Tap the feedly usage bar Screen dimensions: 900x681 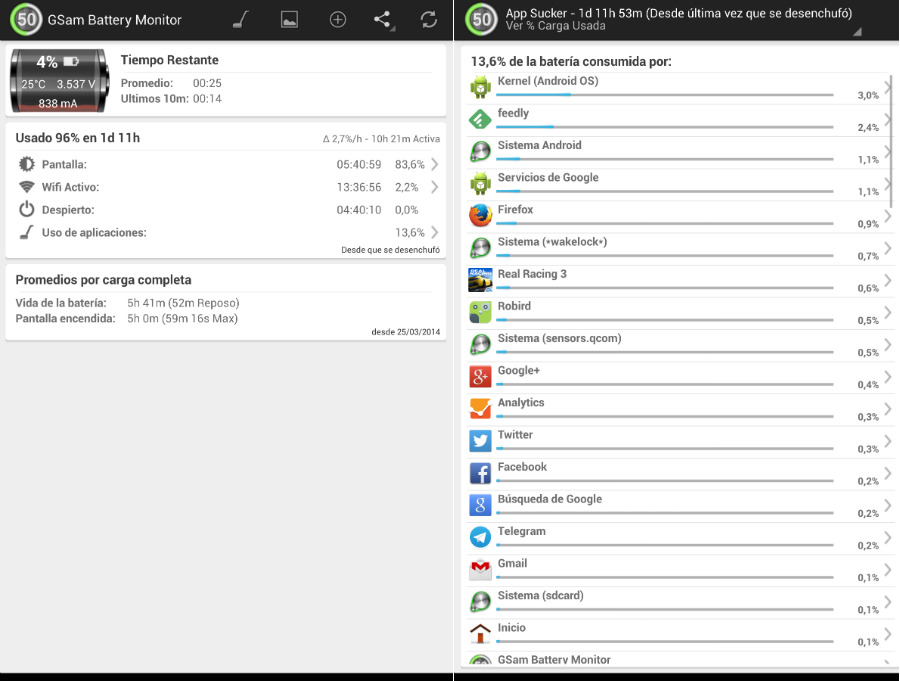pyautogui.click(x=665, y=127)
